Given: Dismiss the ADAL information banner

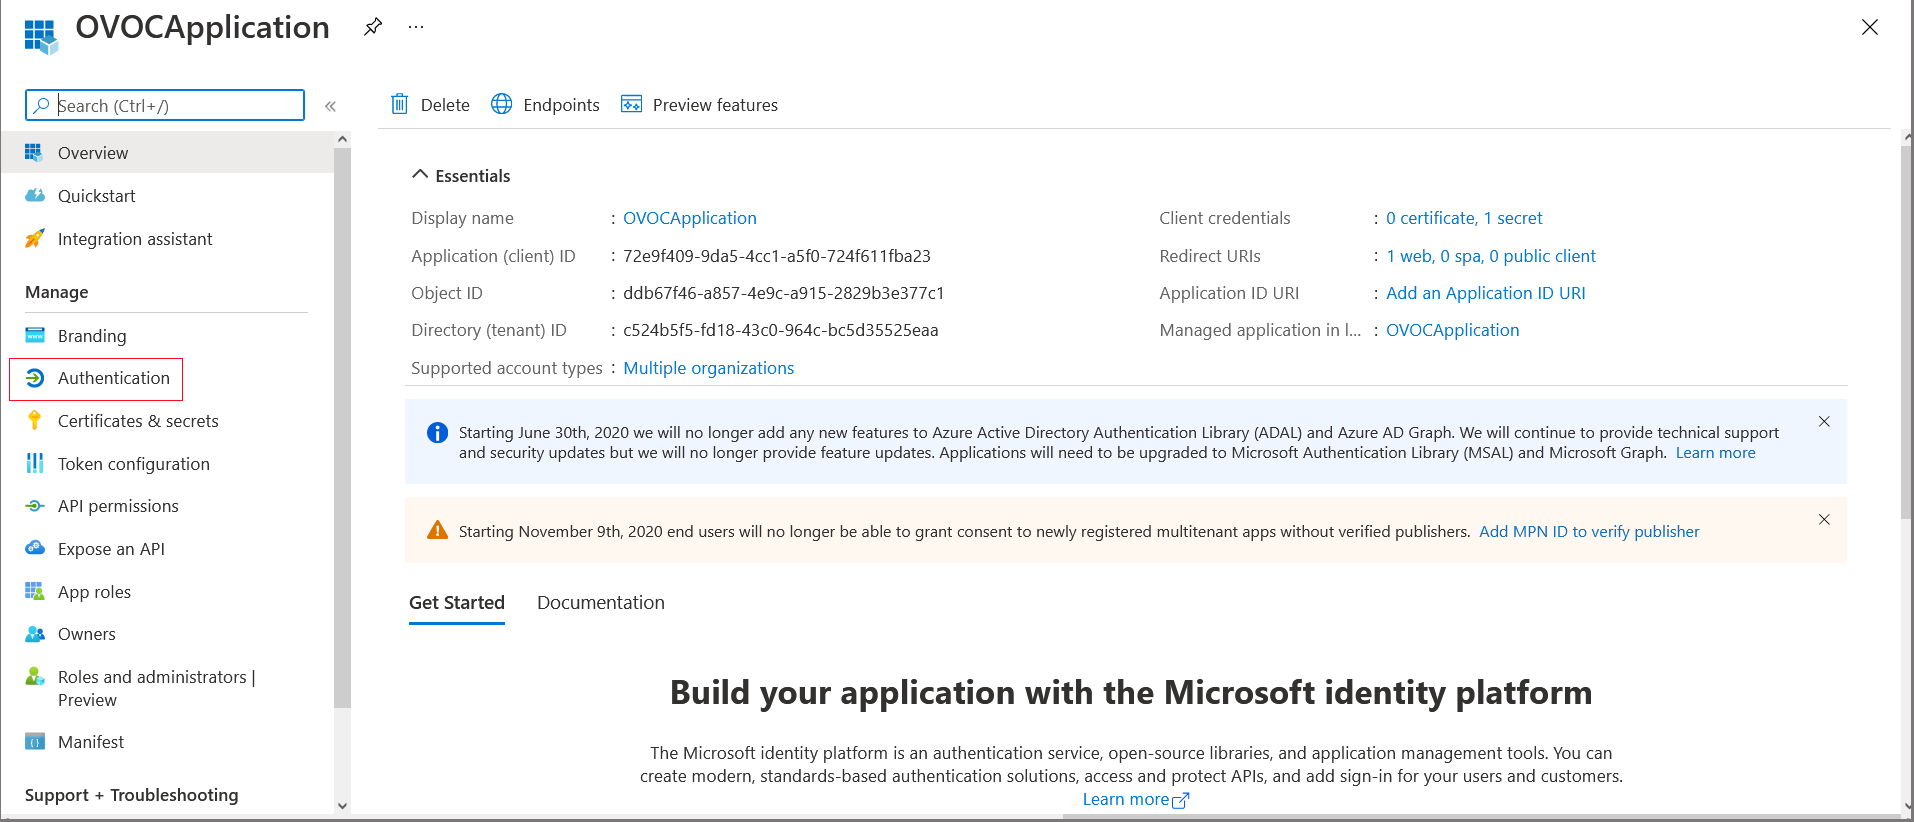Looking at the screenshot, I should point(1824,422).
